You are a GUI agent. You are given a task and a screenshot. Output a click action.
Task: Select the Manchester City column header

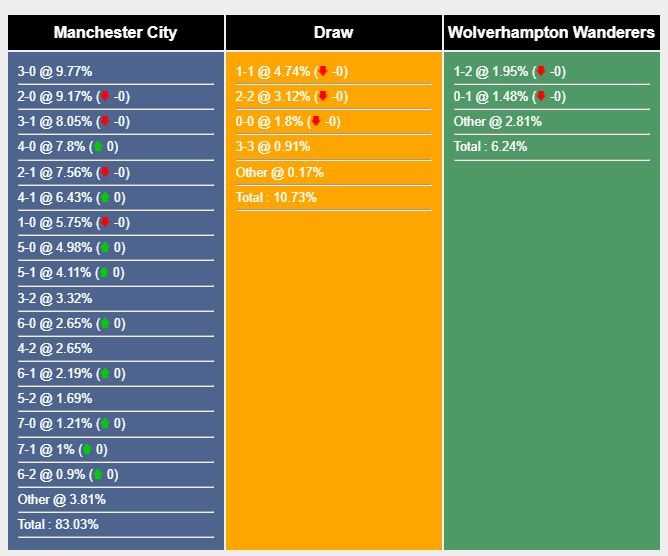pos(115,32)
